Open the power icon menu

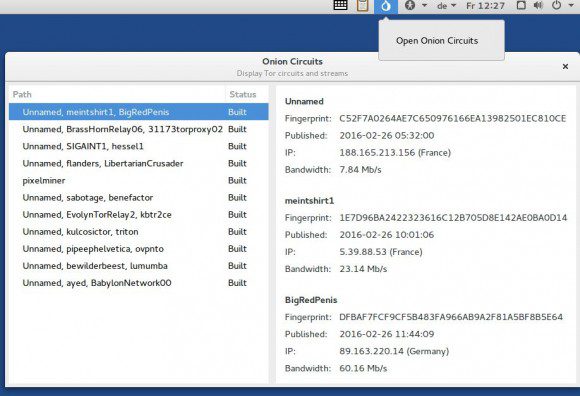click(x=556, y=5)
